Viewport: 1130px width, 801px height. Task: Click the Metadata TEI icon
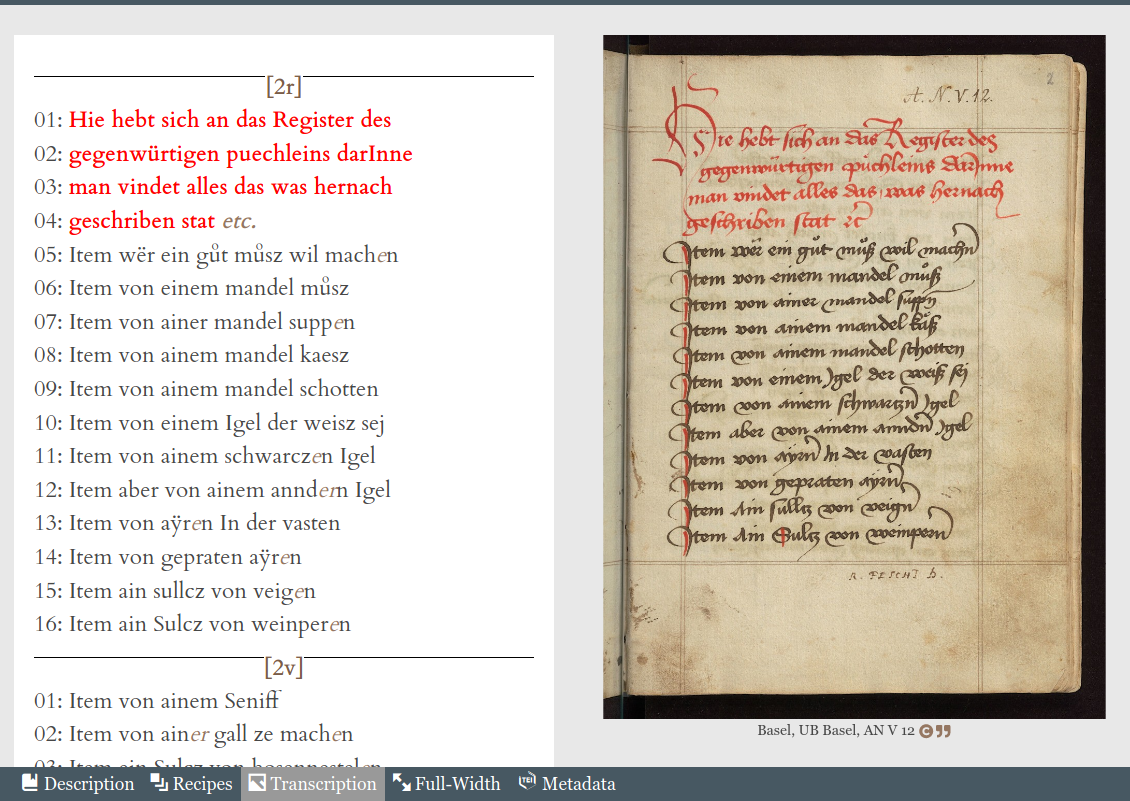(528, 782)
